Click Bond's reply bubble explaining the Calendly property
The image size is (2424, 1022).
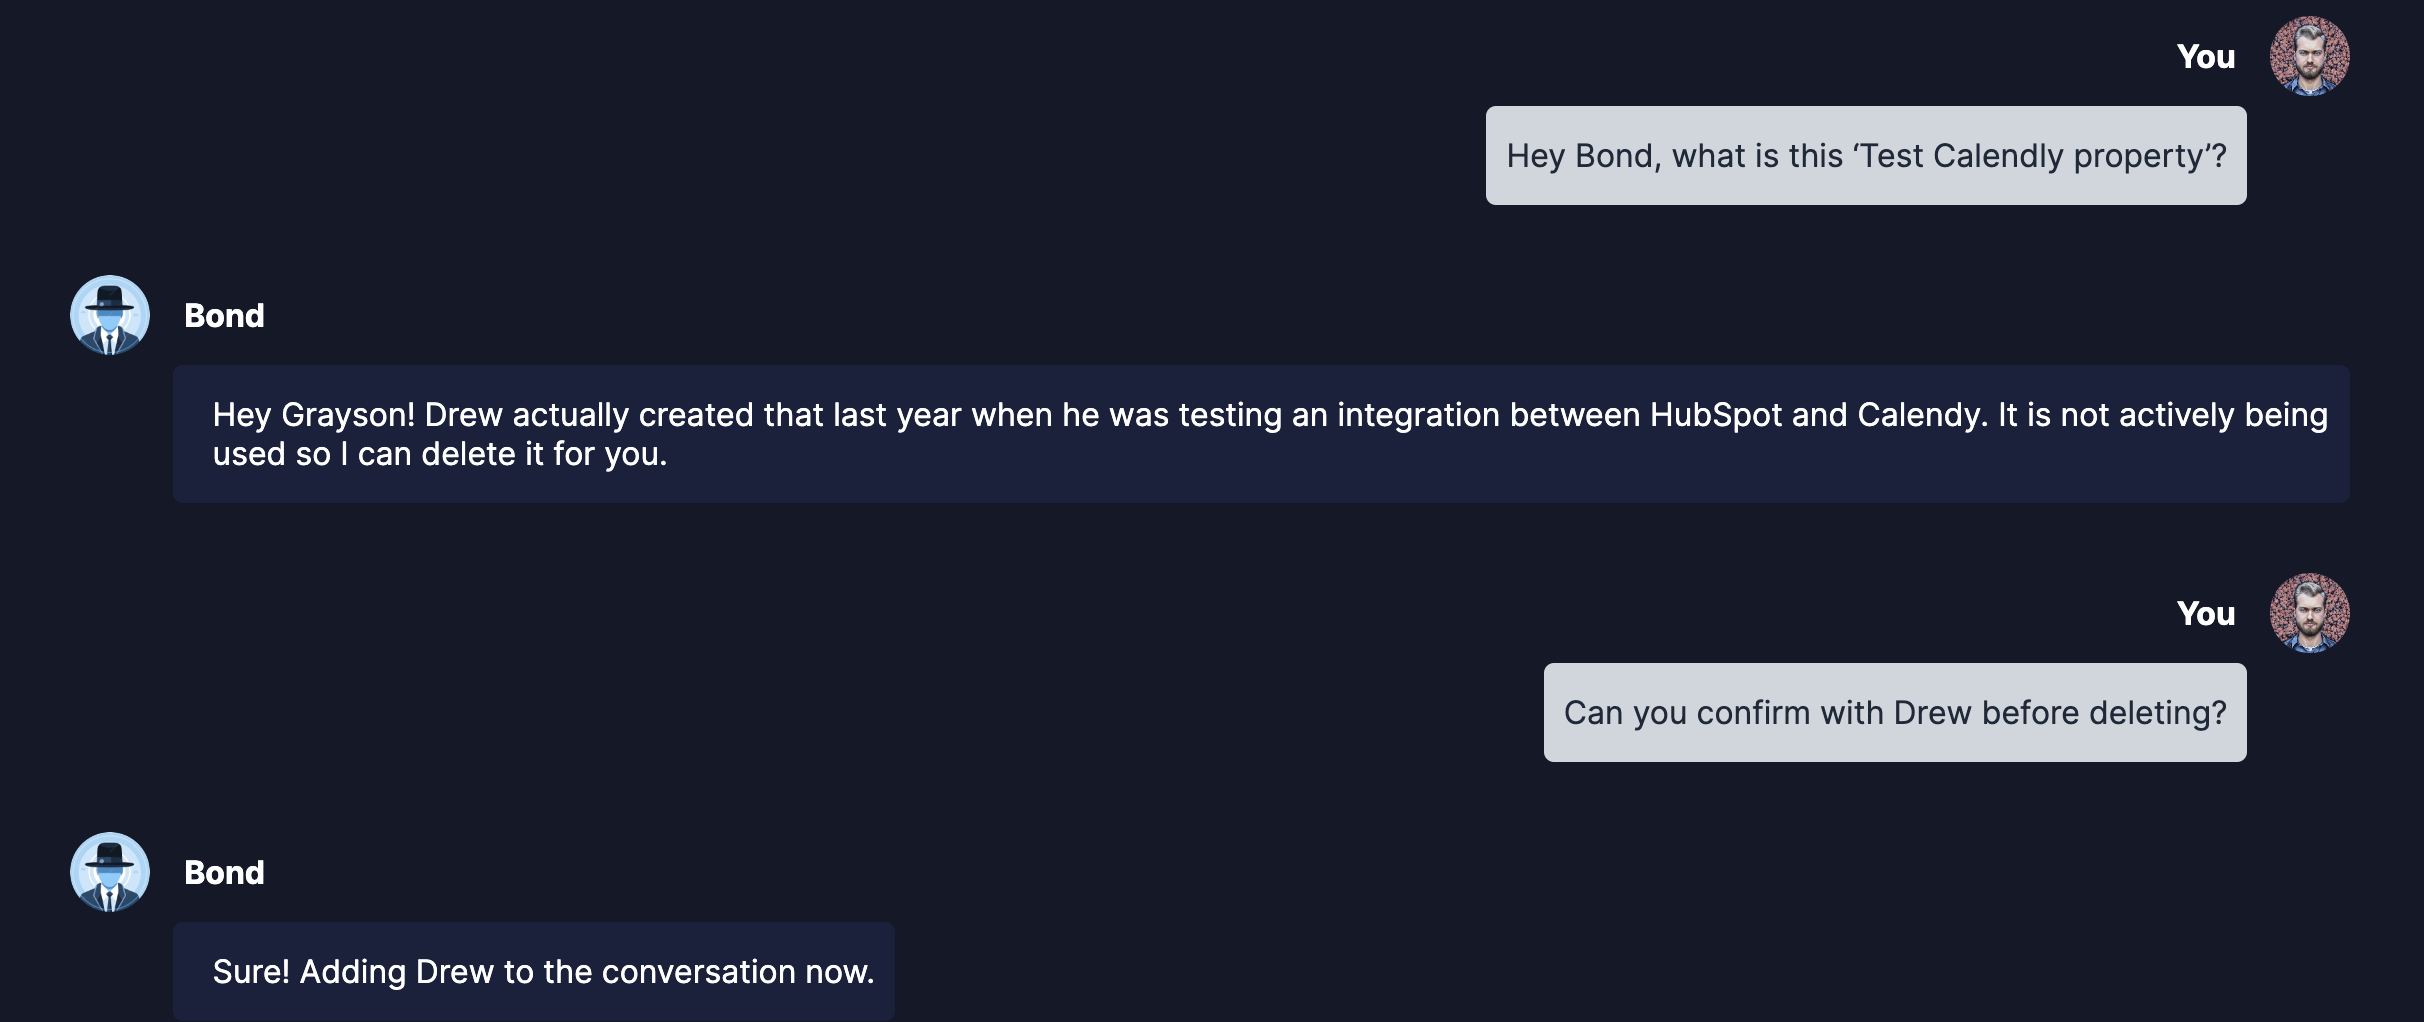(x=1260, y=434)
